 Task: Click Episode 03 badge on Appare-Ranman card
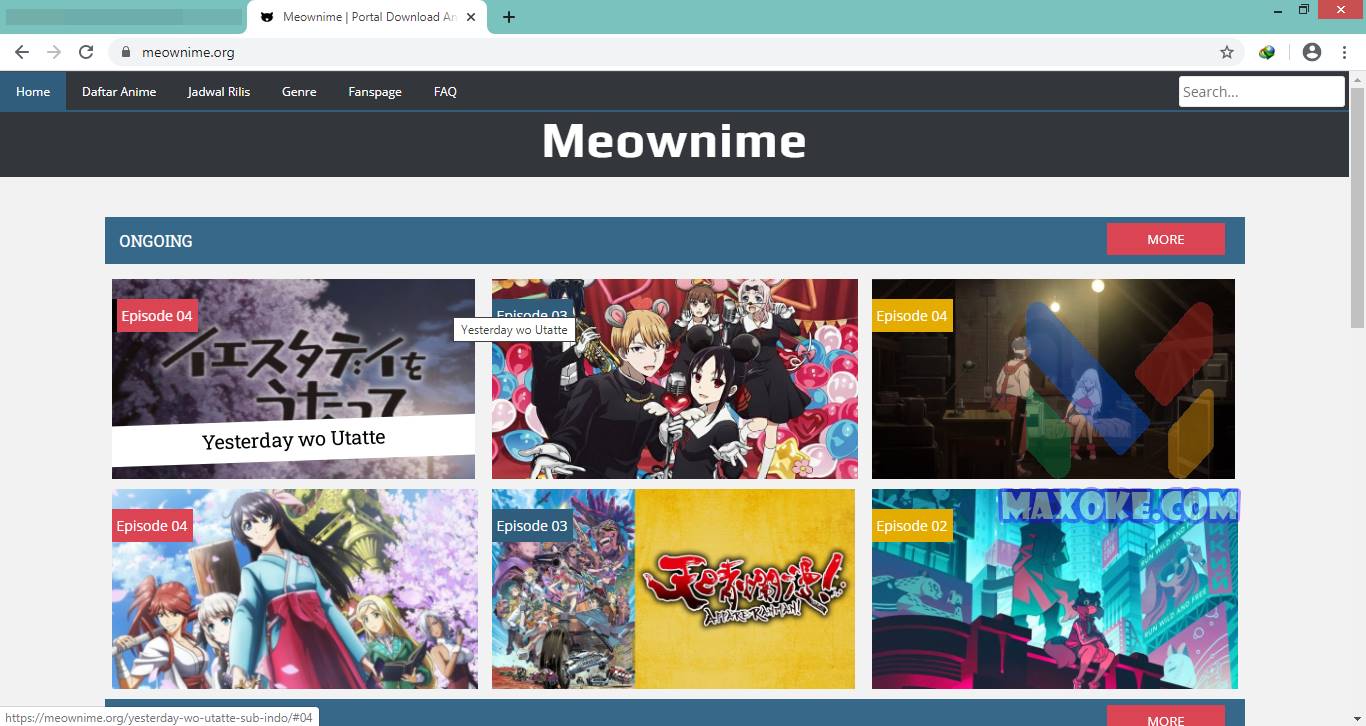[532, 525]
